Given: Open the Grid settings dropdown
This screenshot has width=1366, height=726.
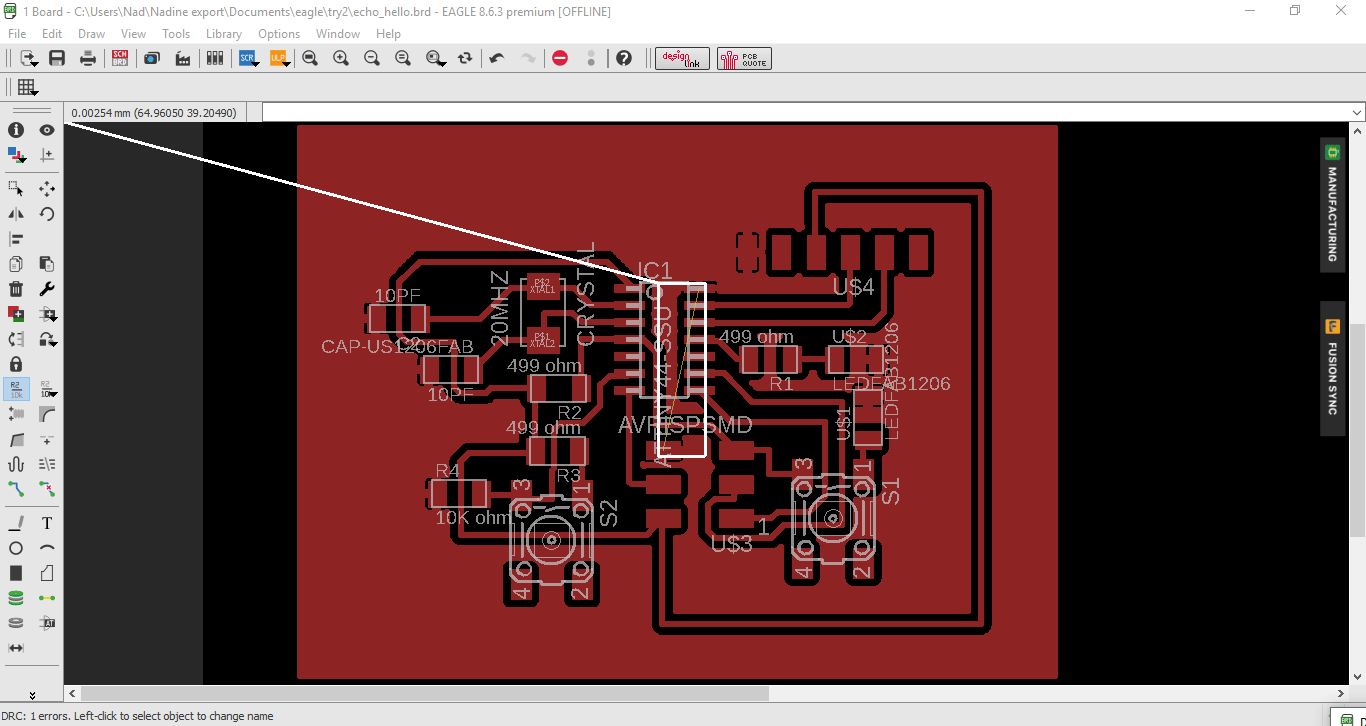Looking at the screenshot, I should tap(28, 87).
